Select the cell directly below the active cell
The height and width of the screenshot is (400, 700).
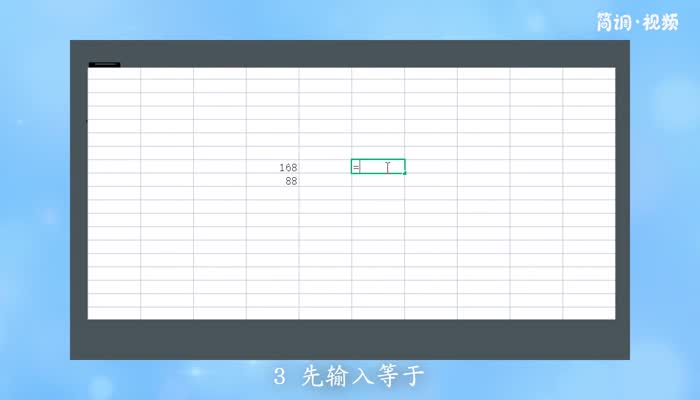pyautogui.click(x=378, y=181)
